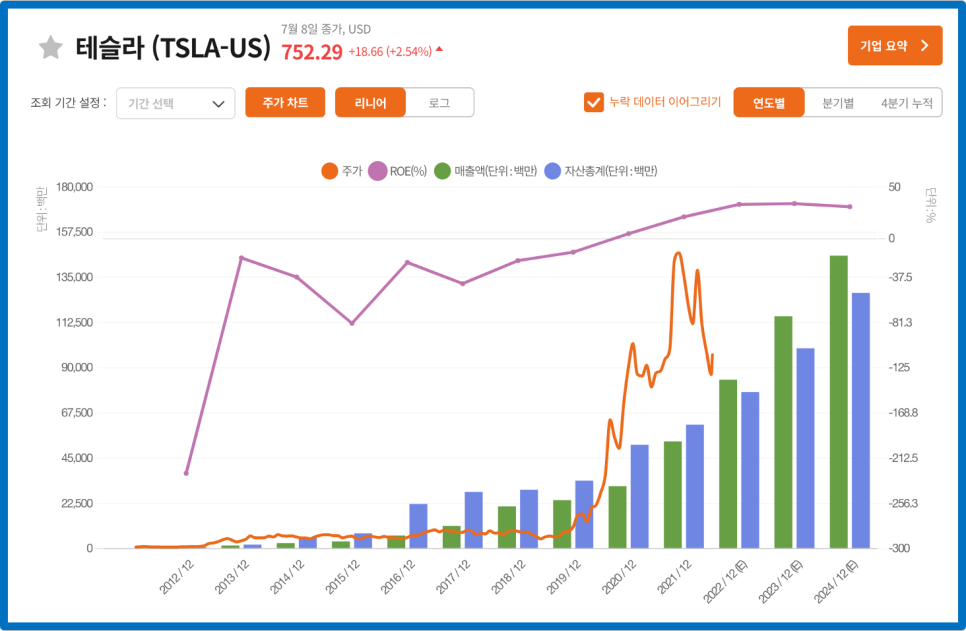Viewport: 966px width, 631px height.
Task: Click the +18.66 (+2.54%) change value
Action: pyautogui.click(x=390, y=52)
